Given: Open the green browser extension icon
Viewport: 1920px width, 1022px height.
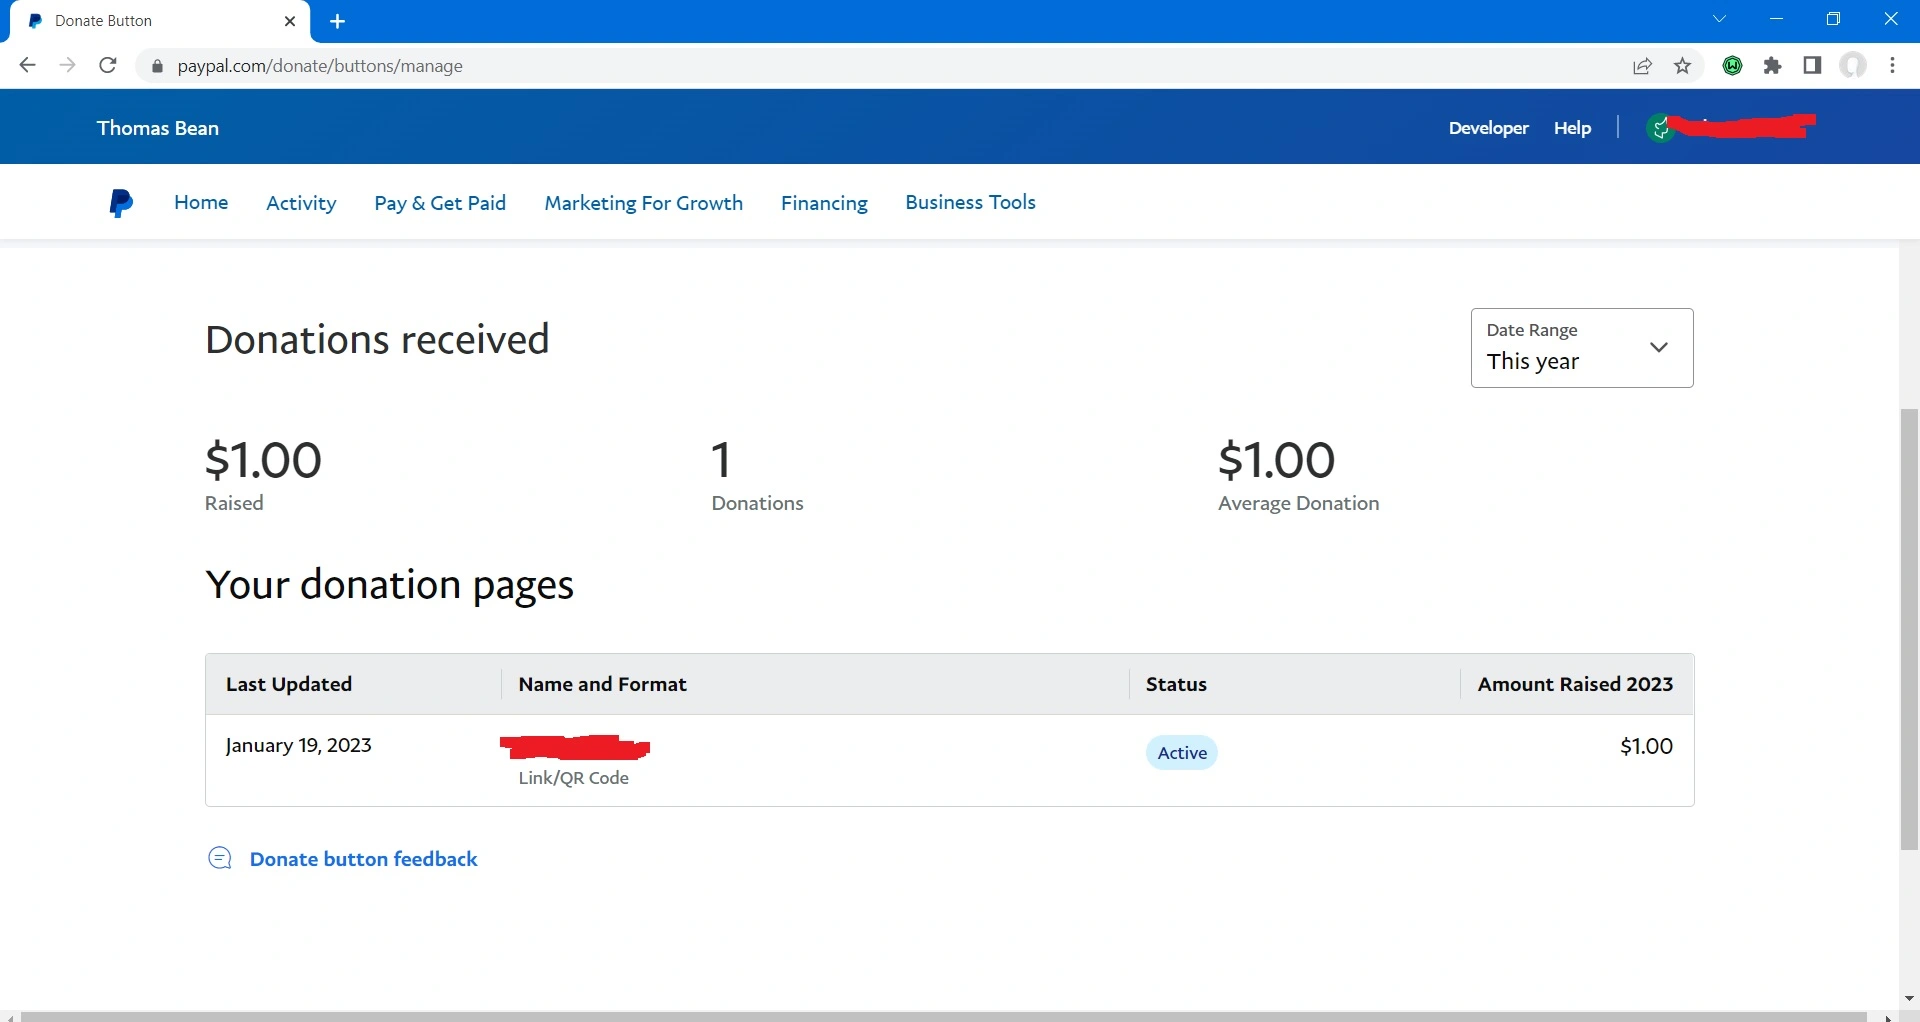Looking at the screenshot, I should click(1733, 66).
